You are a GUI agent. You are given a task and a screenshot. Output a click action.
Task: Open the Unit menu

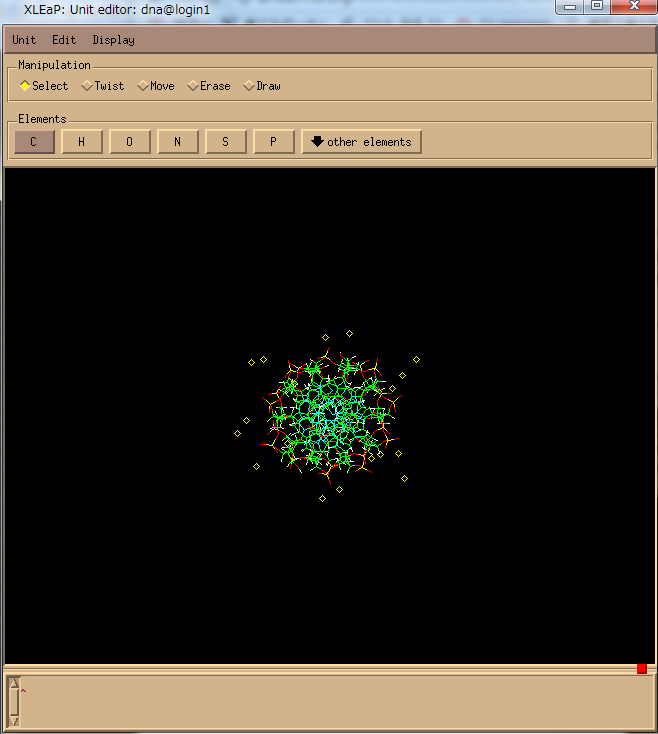[24, 40]
